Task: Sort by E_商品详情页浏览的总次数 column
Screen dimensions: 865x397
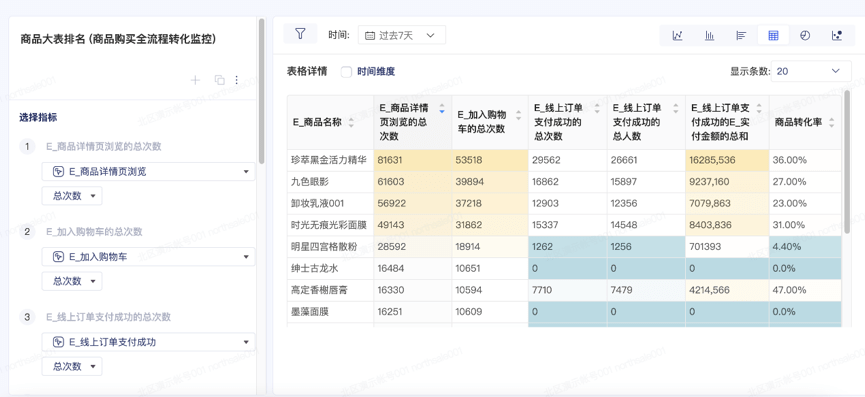Action: coord(441,108)
